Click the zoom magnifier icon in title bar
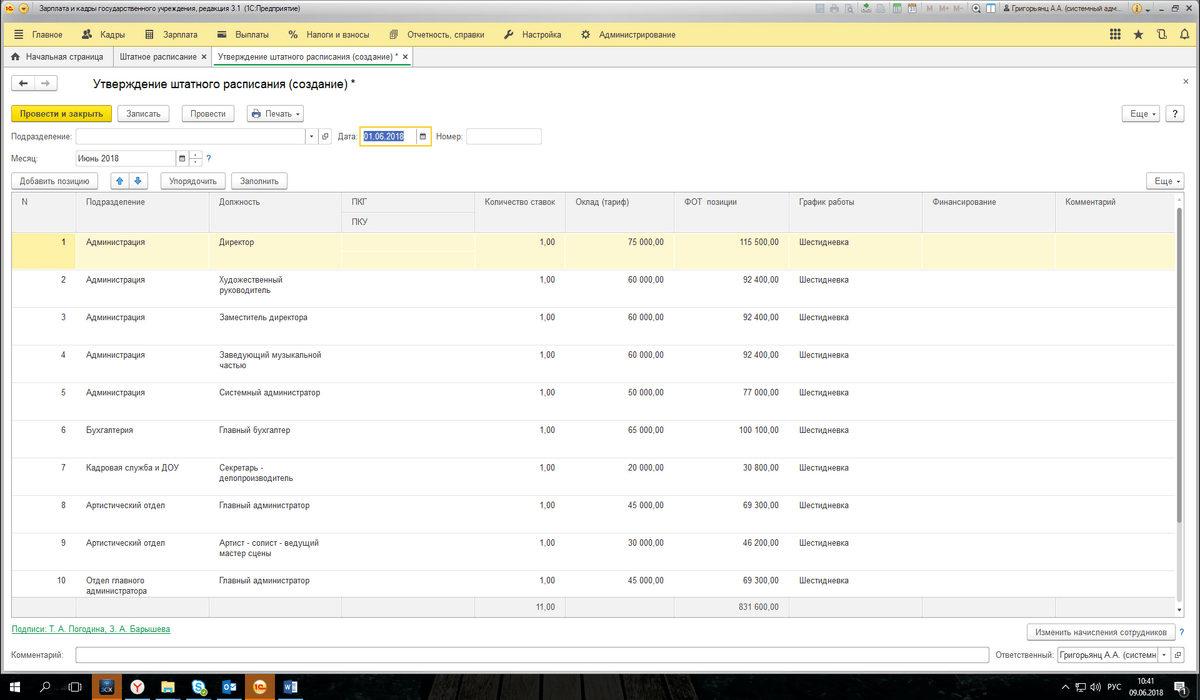Image resolution: width=1200 pixels, height=700 pixels. tap(977, 8)
